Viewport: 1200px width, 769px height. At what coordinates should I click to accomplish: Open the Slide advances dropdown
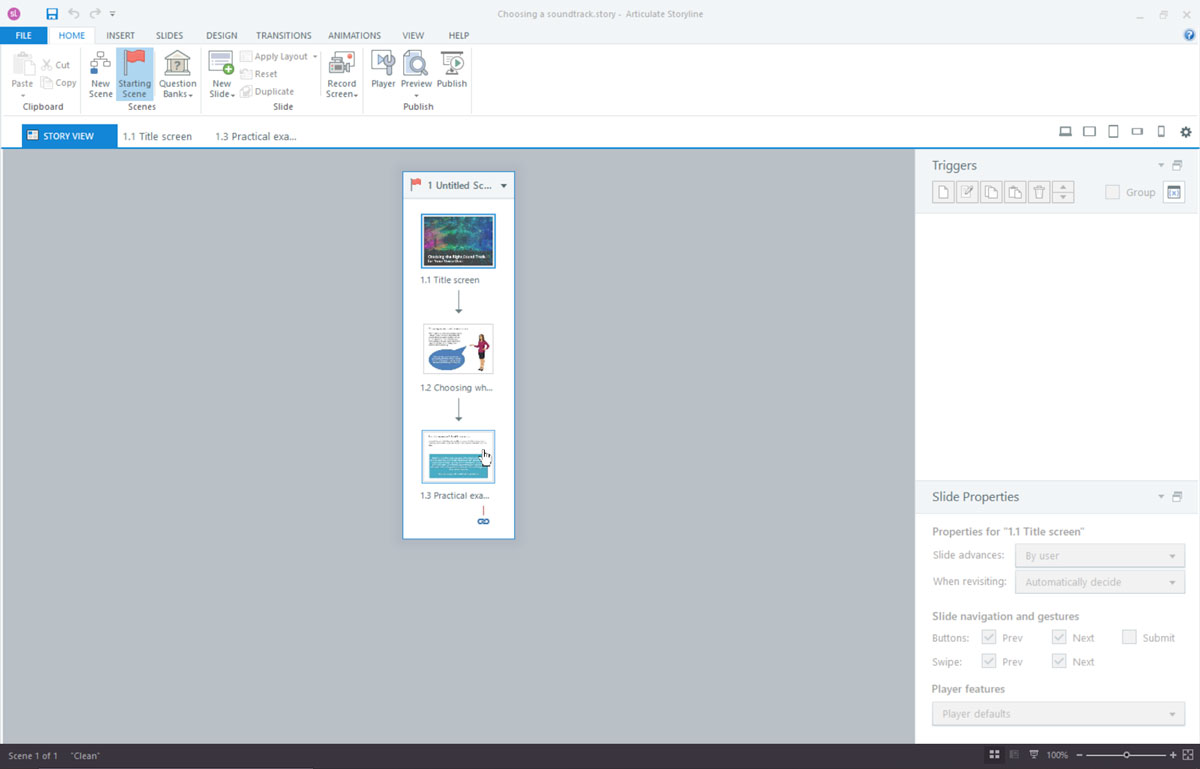pos(1099,556)
